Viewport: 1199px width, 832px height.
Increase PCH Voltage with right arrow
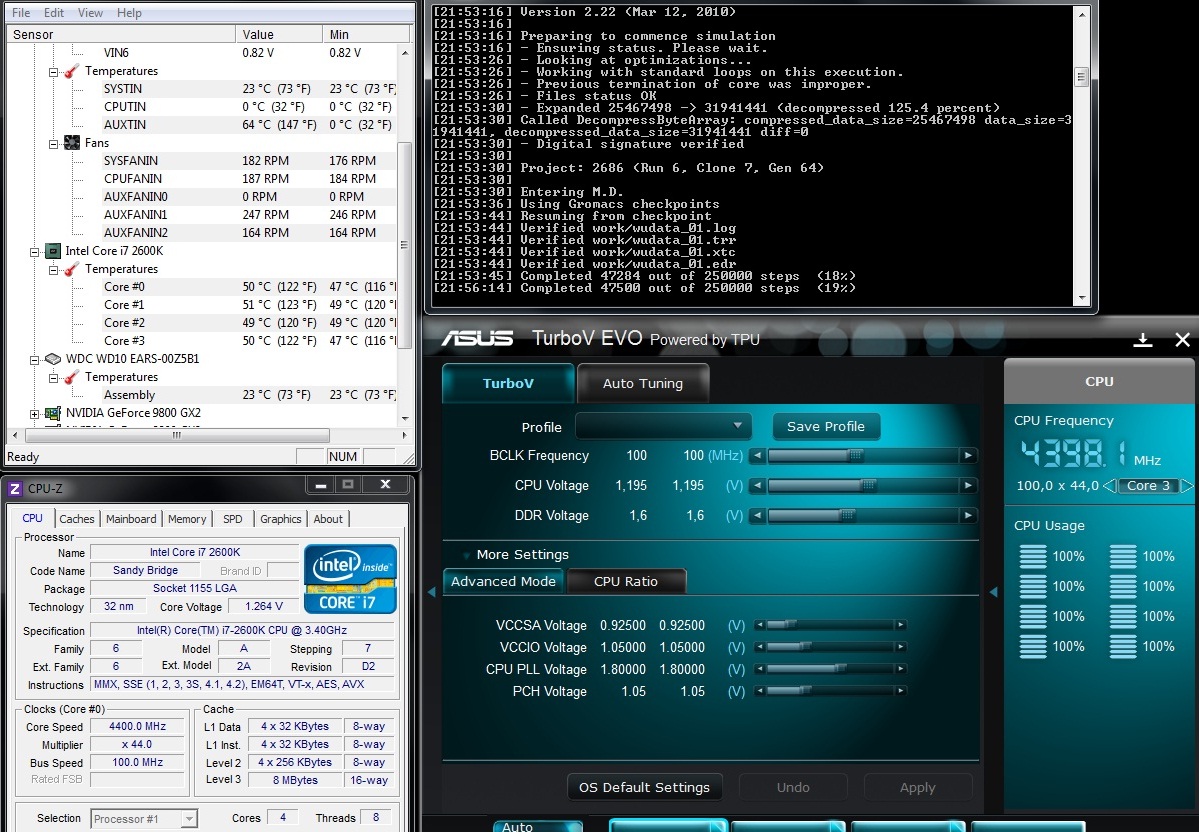tap(902, 691)
